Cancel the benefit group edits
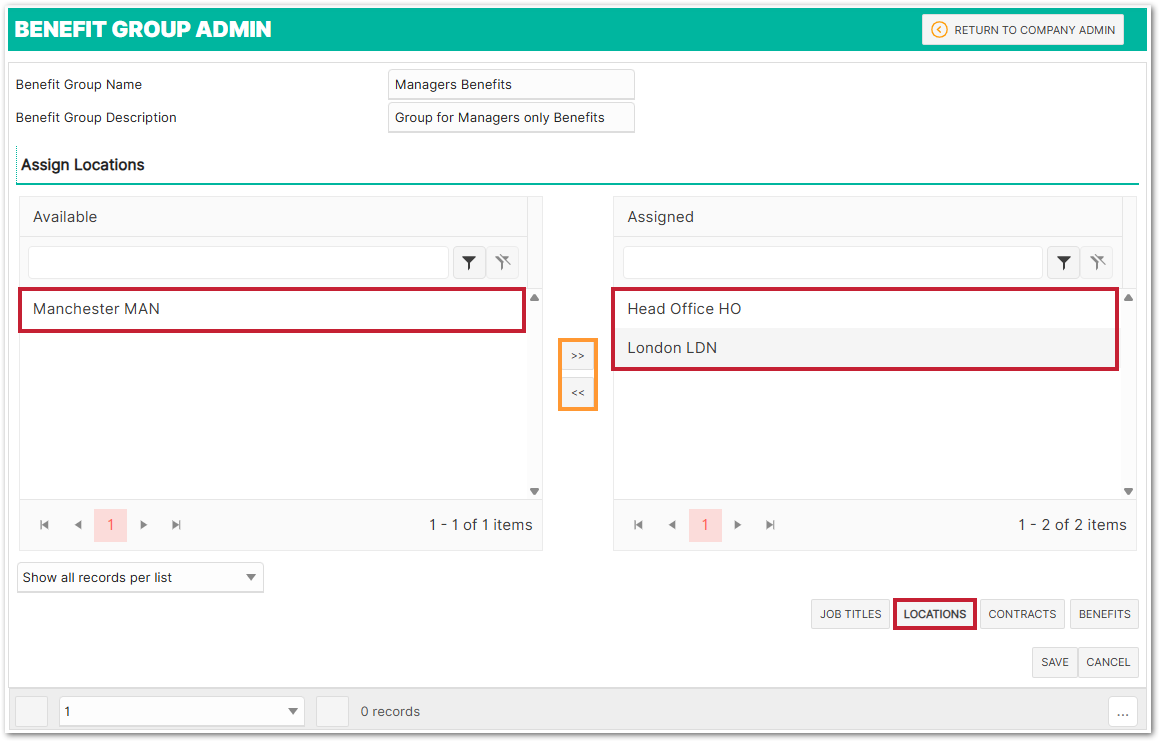The image size is (1160, 742). pyautogui.click(x=1108, y=662)
